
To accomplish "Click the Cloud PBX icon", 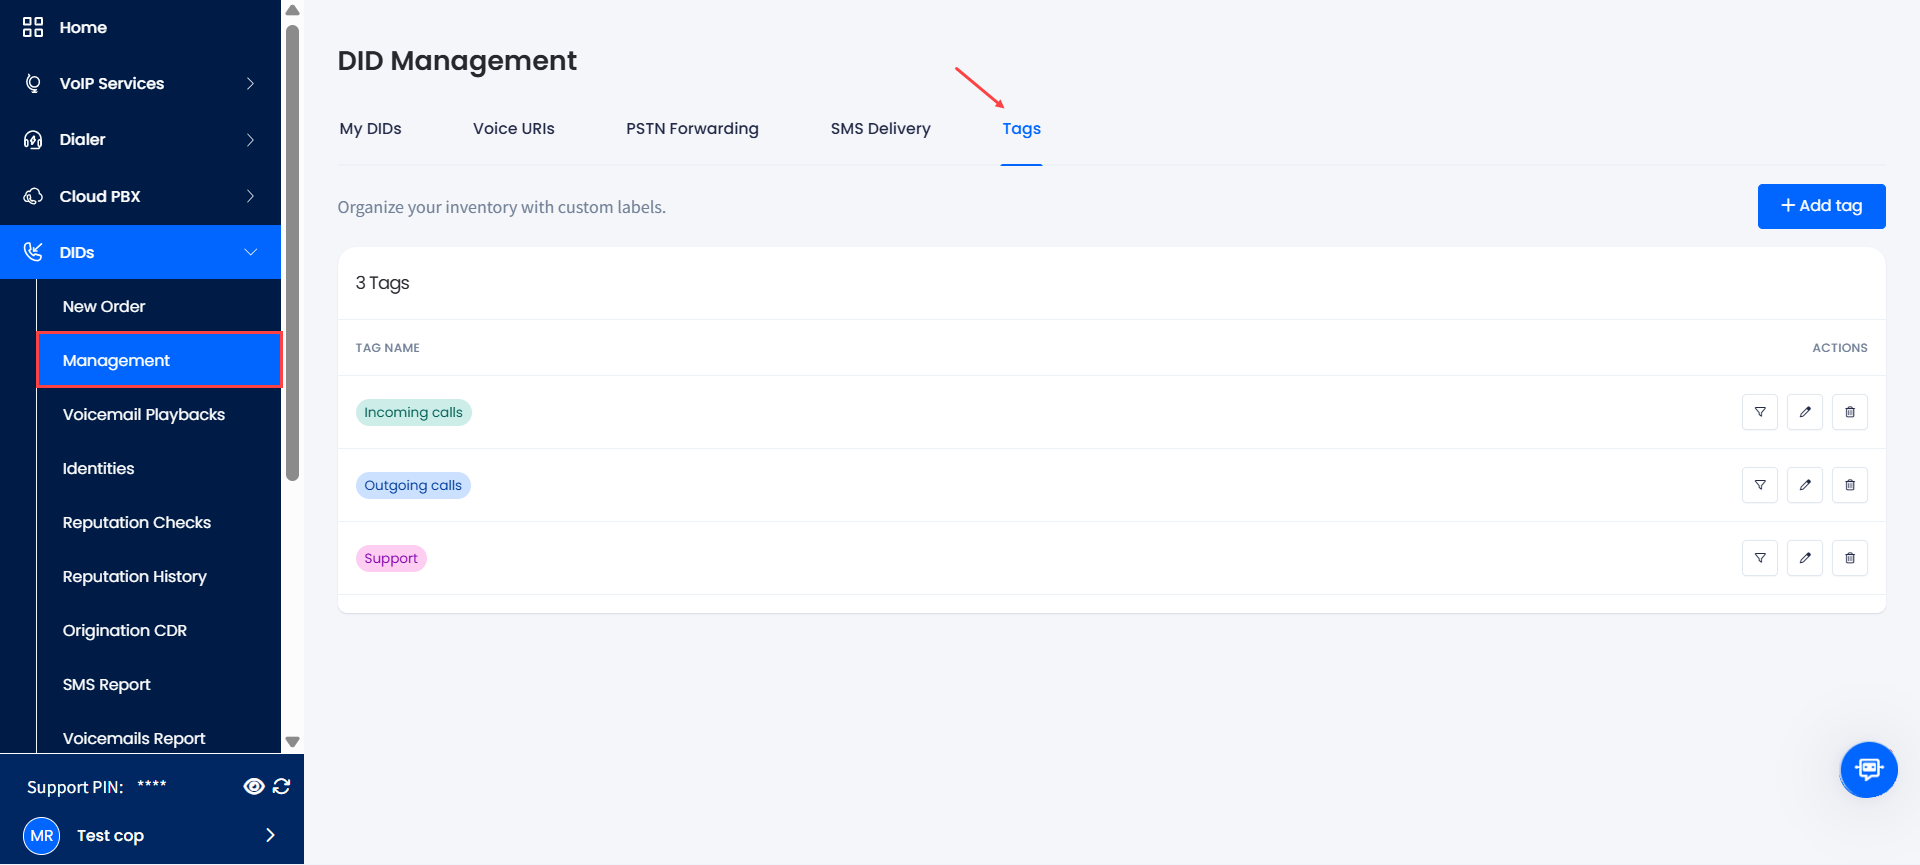I will tap(33, 196).
